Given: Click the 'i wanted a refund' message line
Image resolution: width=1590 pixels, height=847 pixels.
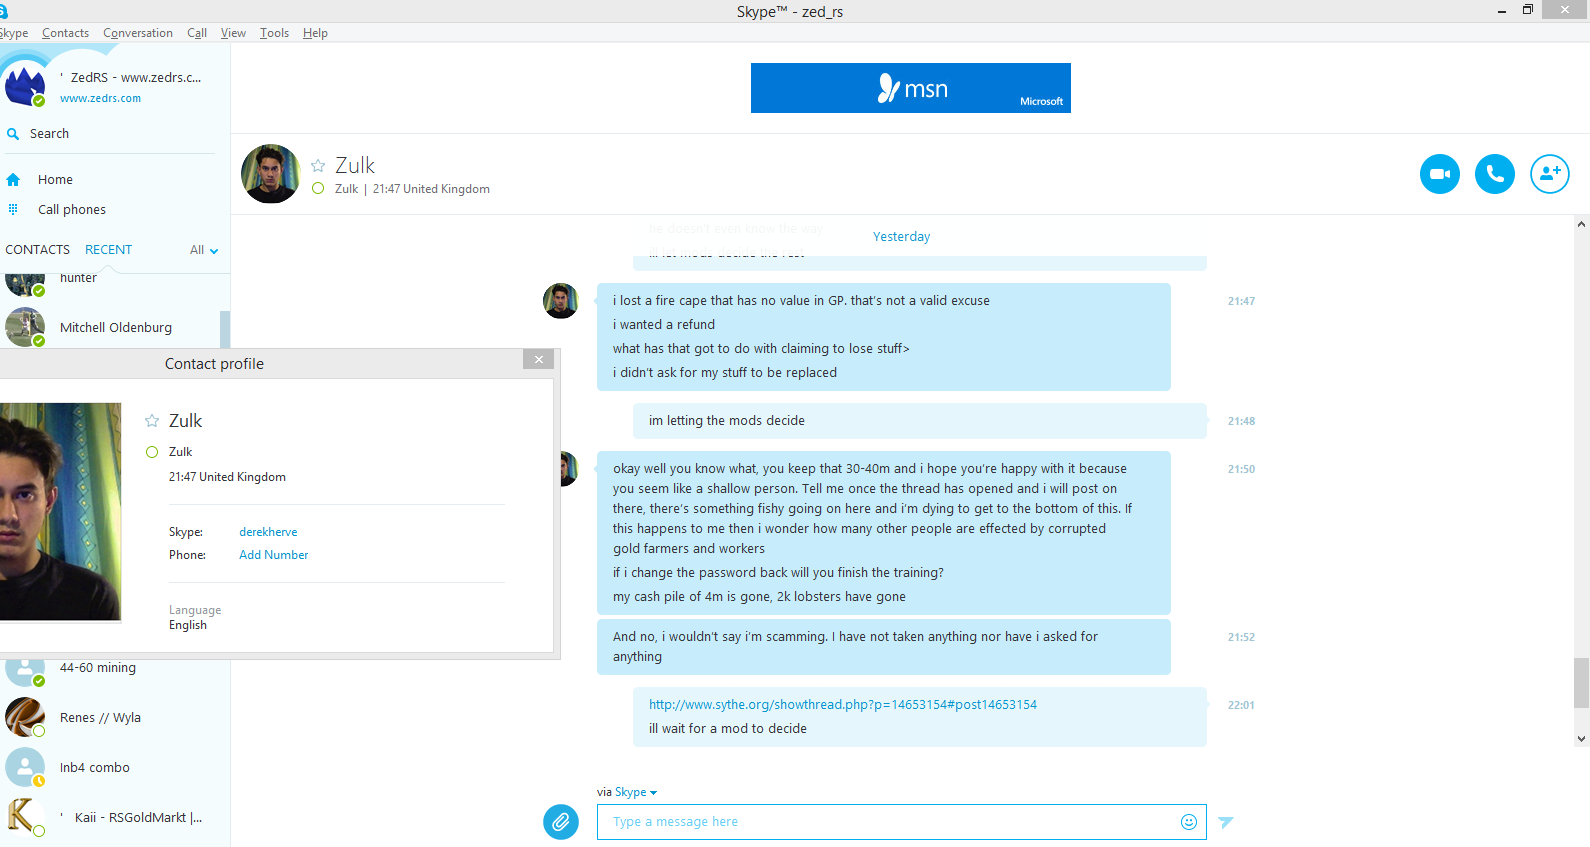Looking at the screenshot, I should 664,325.
